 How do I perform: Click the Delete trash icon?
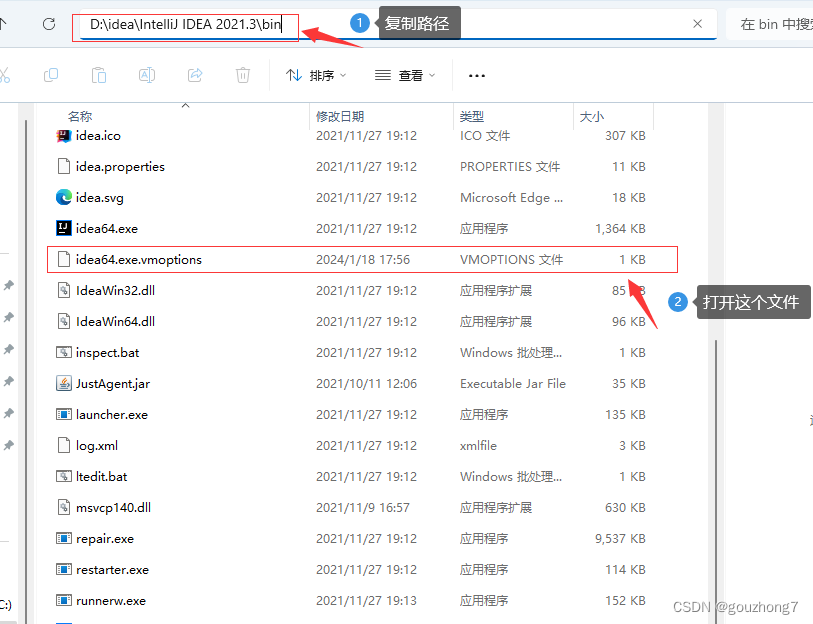coord(243,76)
